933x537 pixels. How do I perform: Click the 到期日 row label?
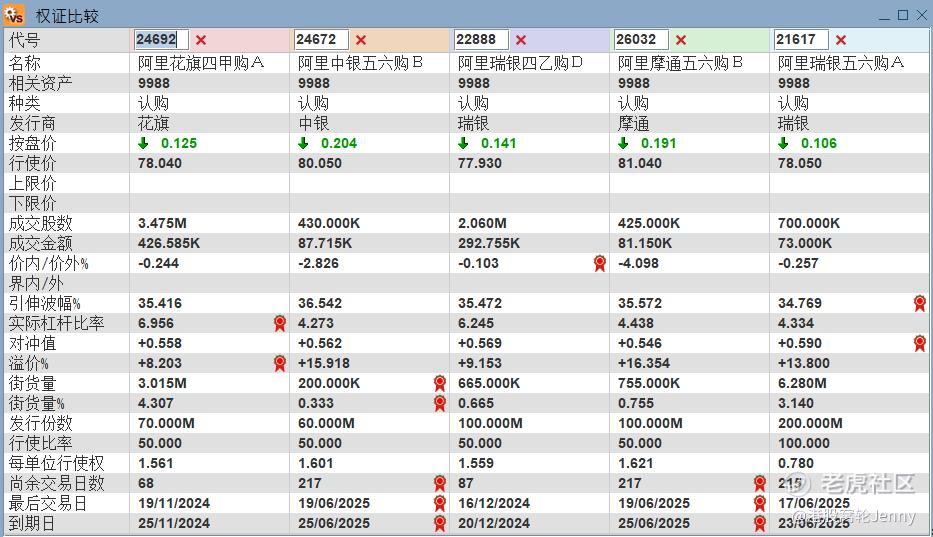coord(32,524)
